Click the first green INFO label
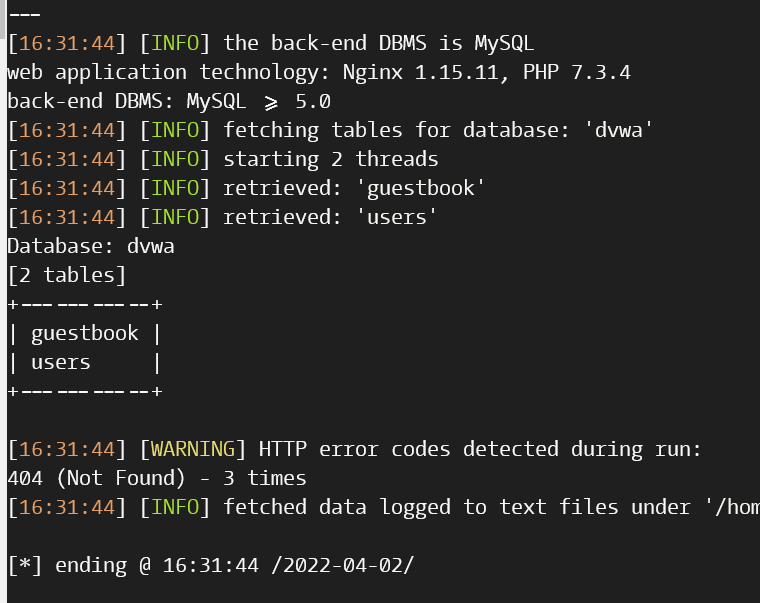 pos(175,43)
